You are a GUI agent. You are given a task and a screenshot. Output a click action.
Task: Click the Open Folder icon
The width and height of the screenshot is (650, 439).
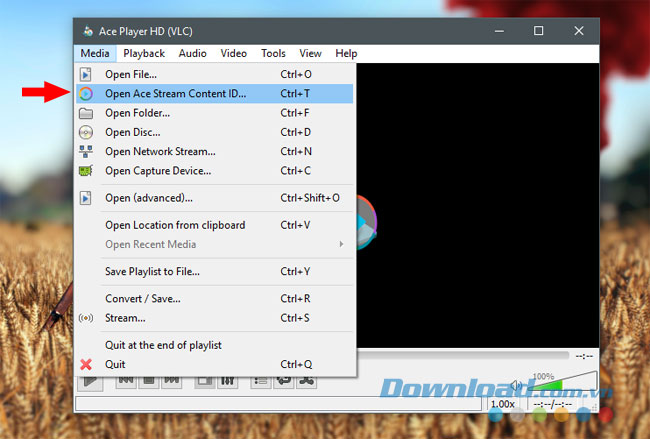point(86,113)
